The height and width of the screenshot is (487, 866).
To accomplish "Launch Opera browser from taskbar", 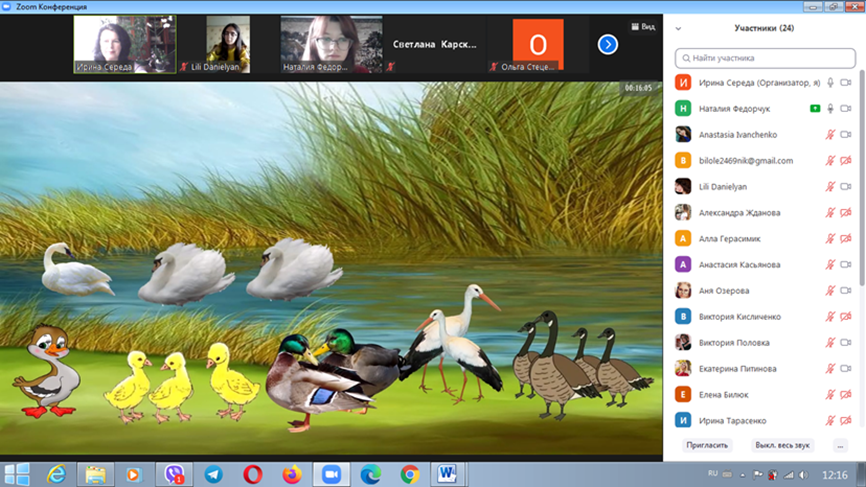I will click(x=253, y=474).
